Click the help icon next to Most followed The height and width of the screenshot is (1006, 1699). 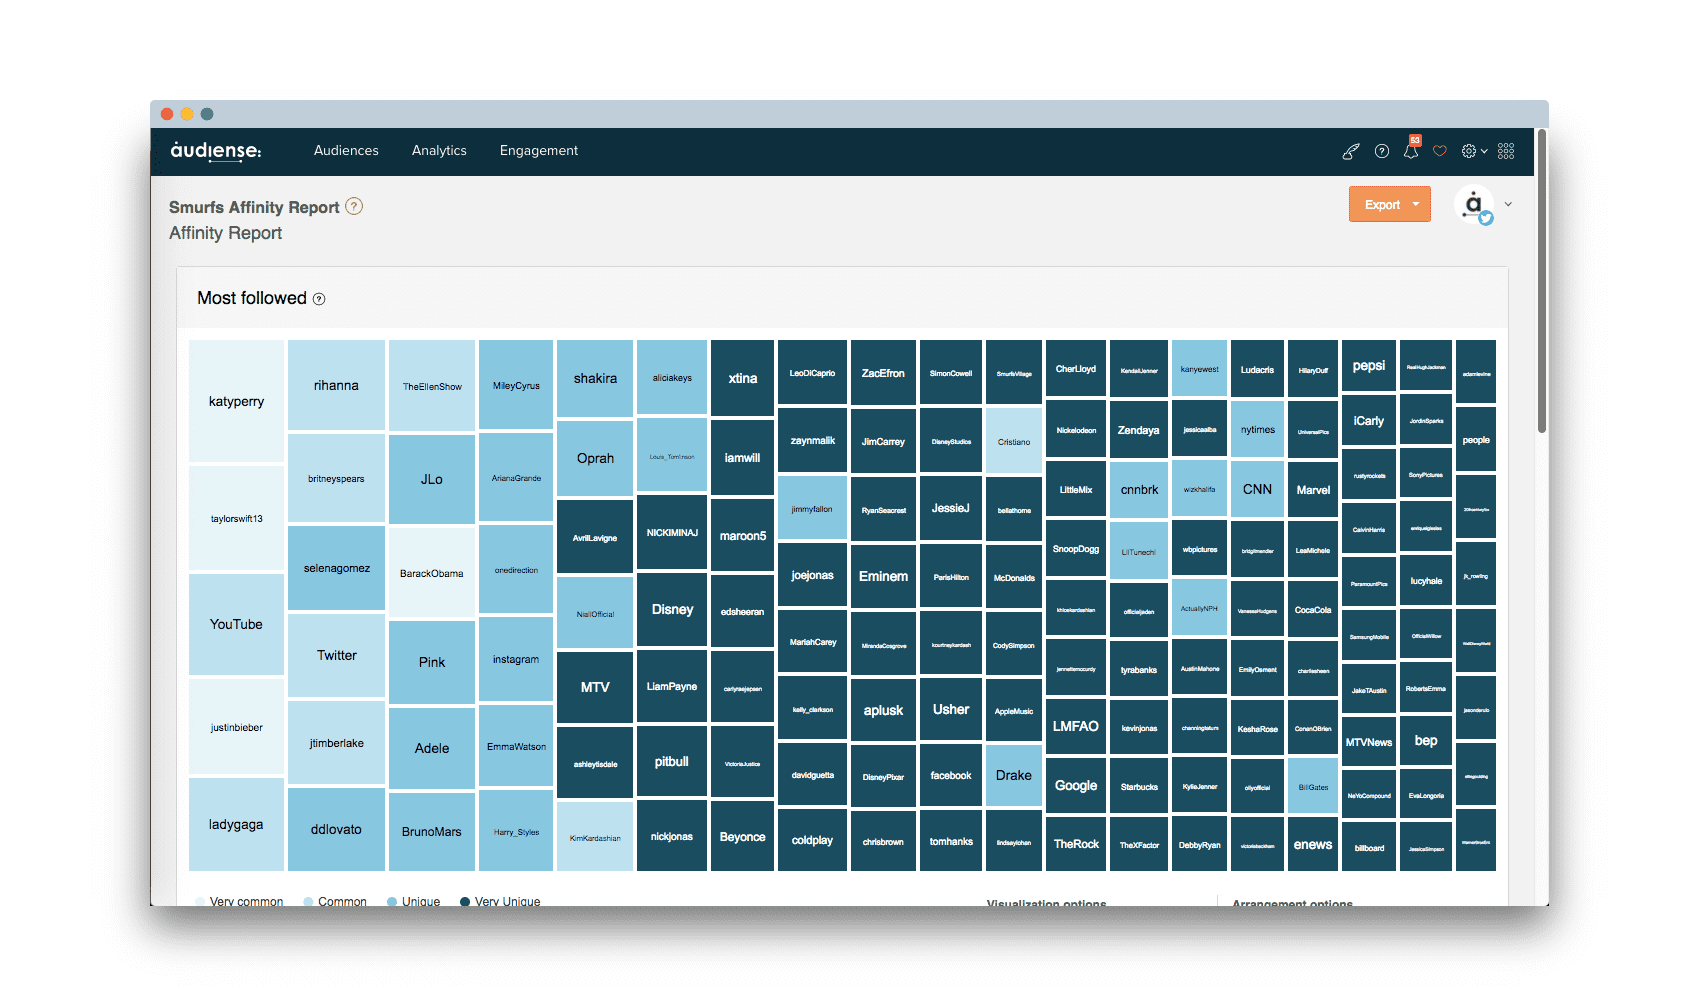pyautogui.click(x=319, y=299)
